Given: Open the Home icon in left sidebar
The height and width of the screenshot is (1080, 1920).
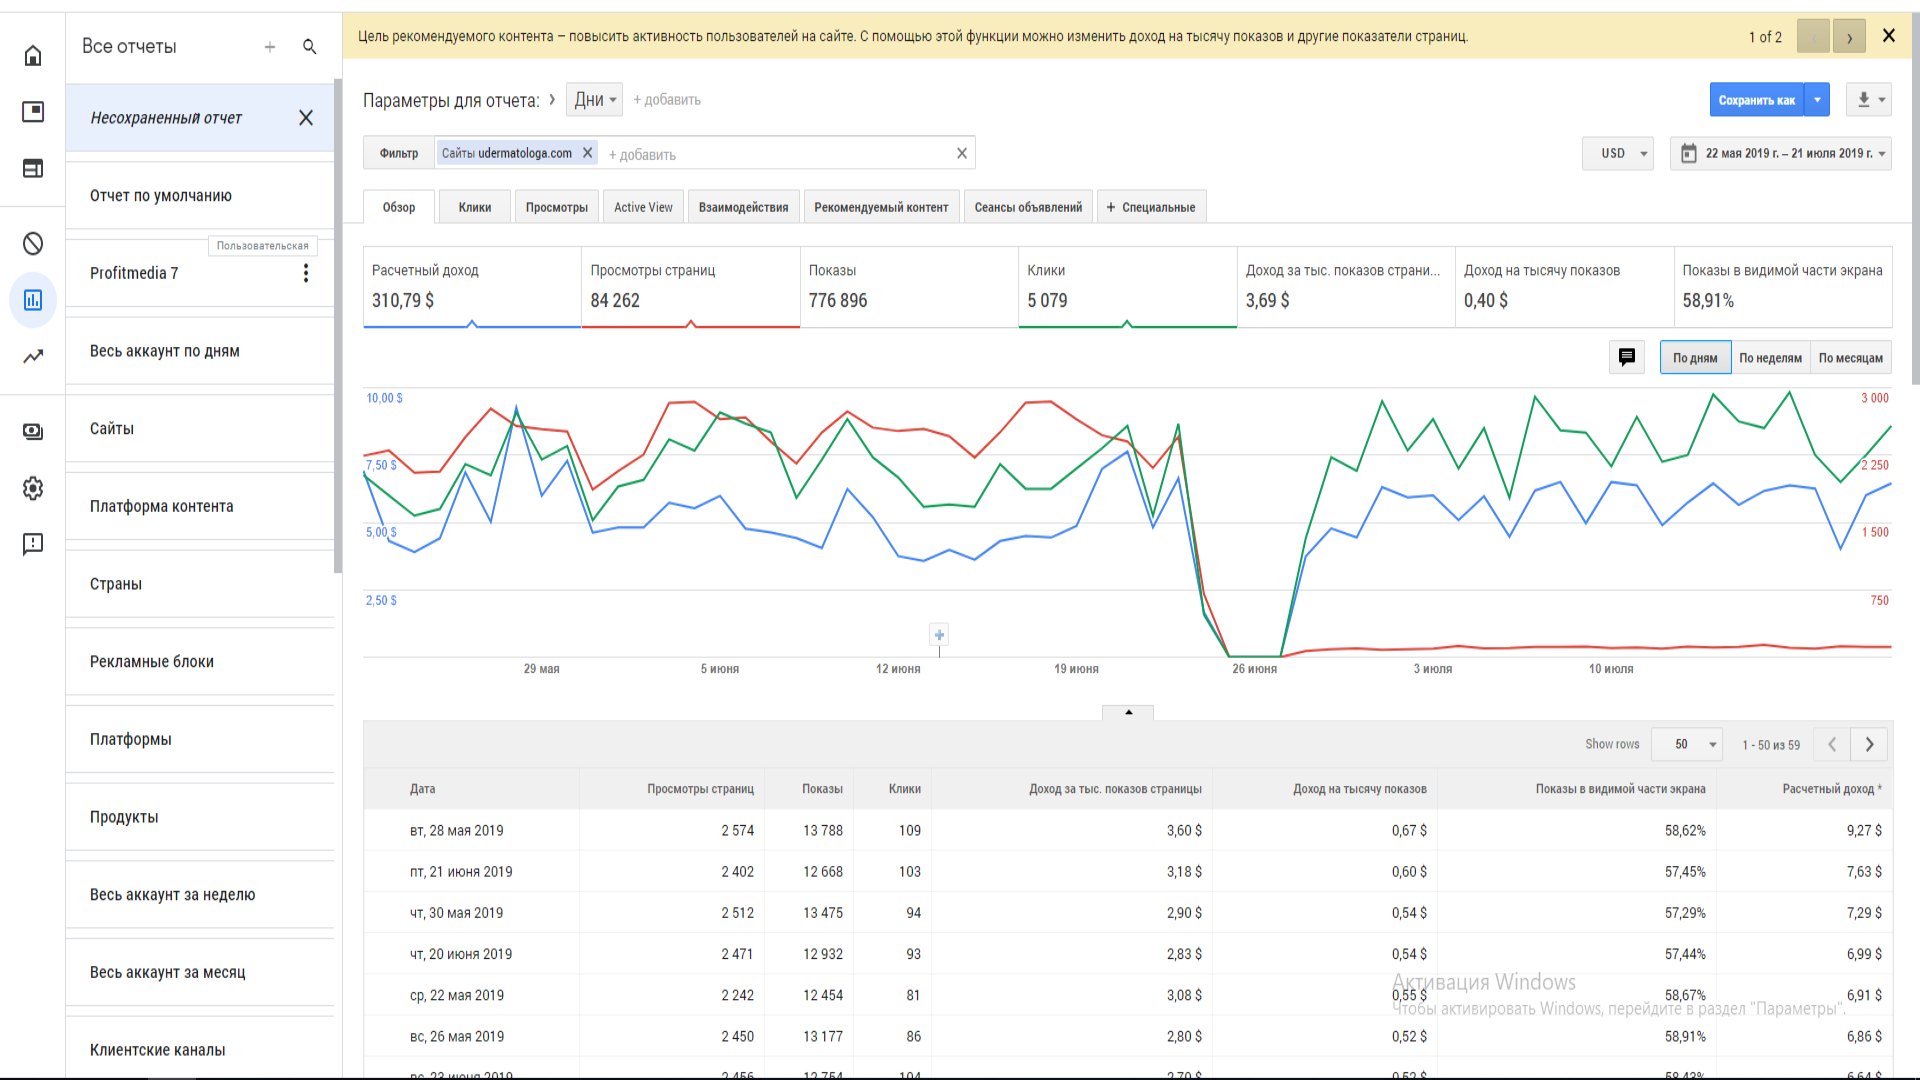Looking at the screenshot, I should (x=33, y=55).
